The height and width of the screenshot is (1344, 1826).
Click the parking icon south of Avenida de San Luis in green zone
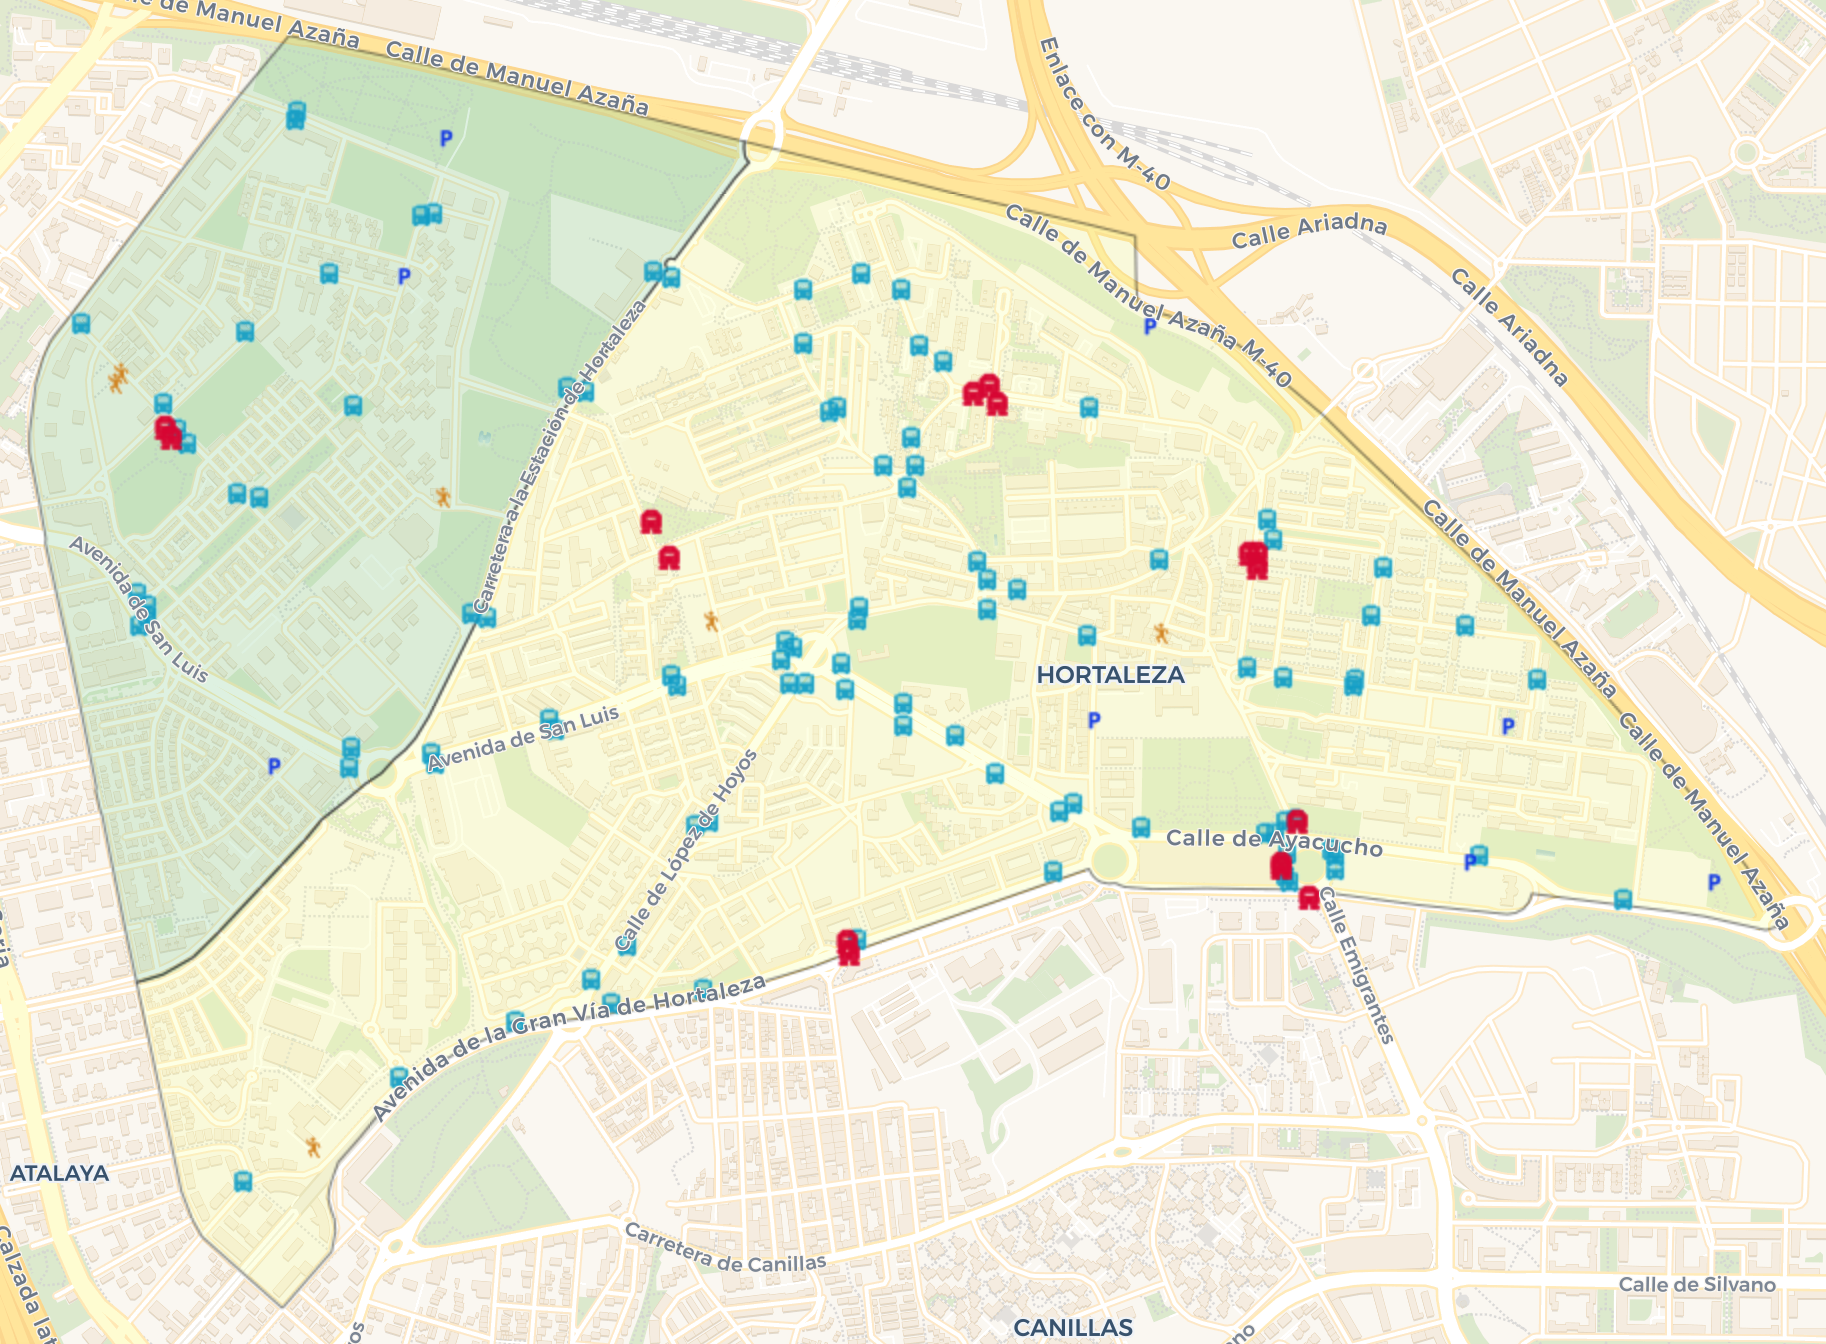click(274, 766)
